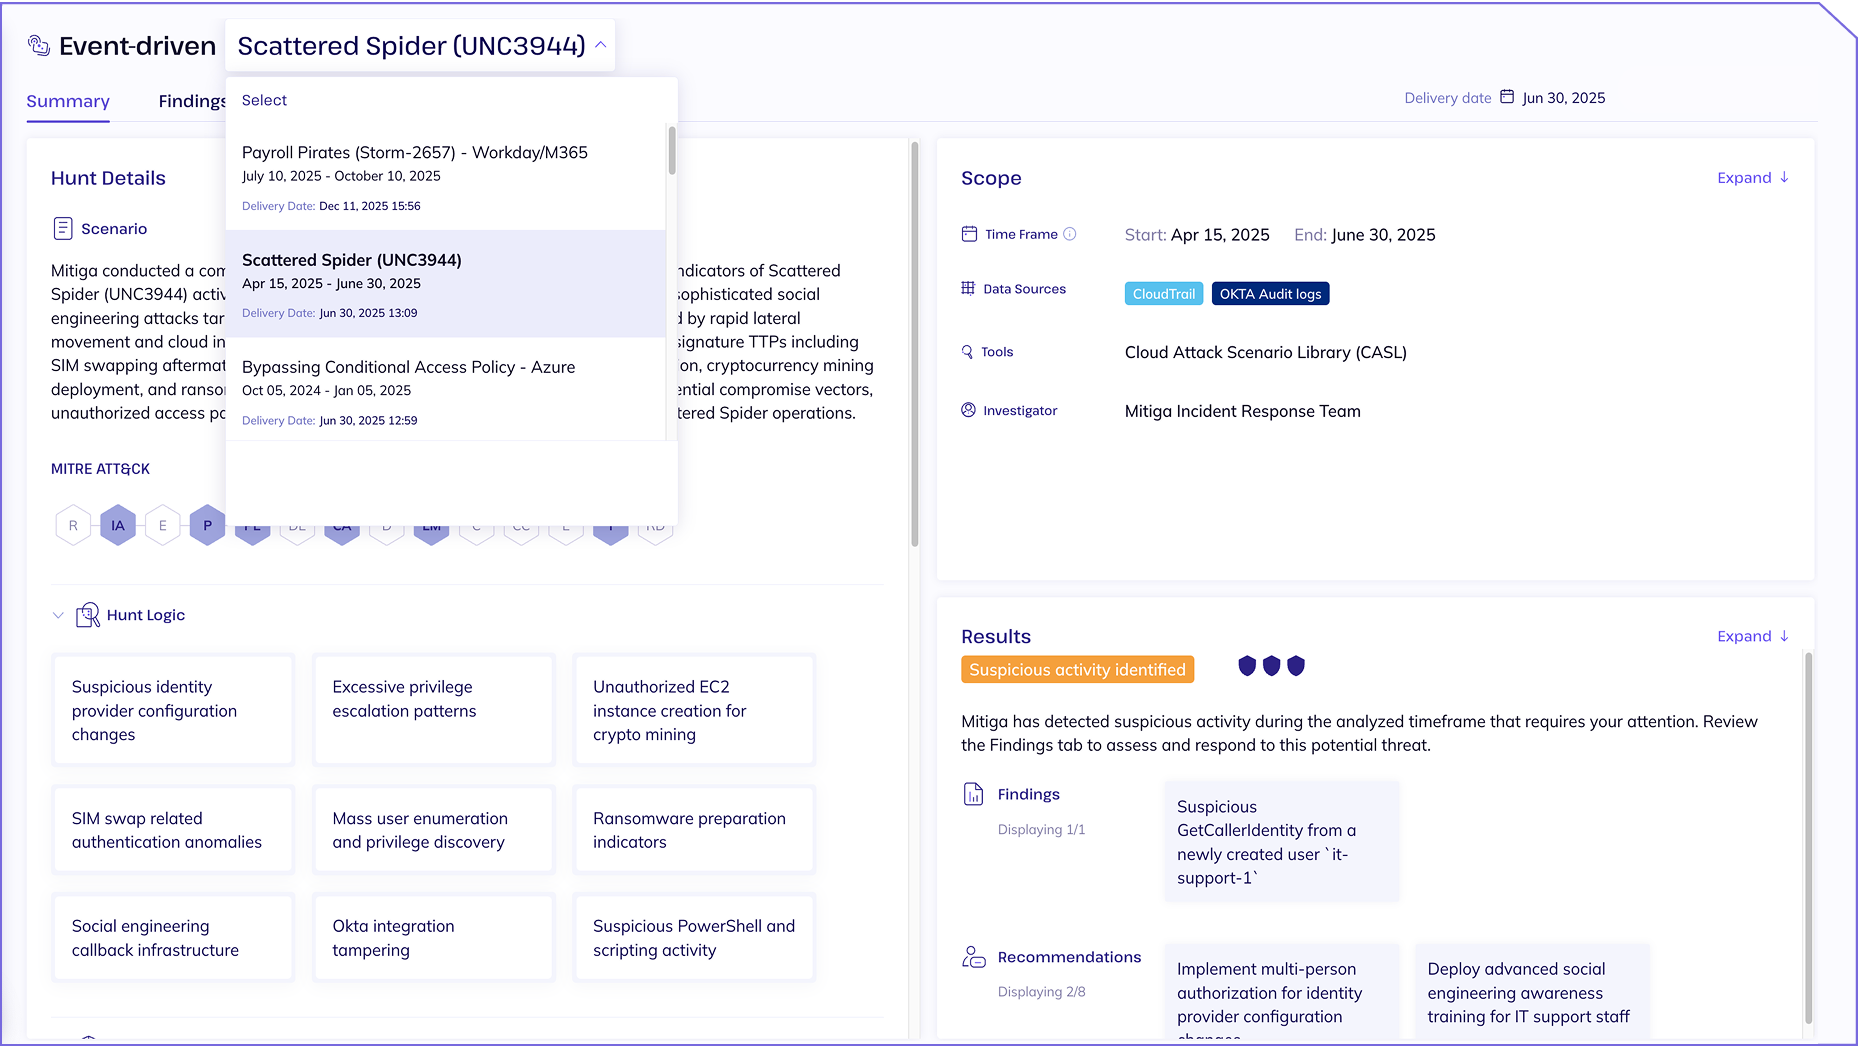This screenshot has width=1860, height=1046.
Task: Open SIM swap related authentication anomalies card
Action: tap(173, 830)
